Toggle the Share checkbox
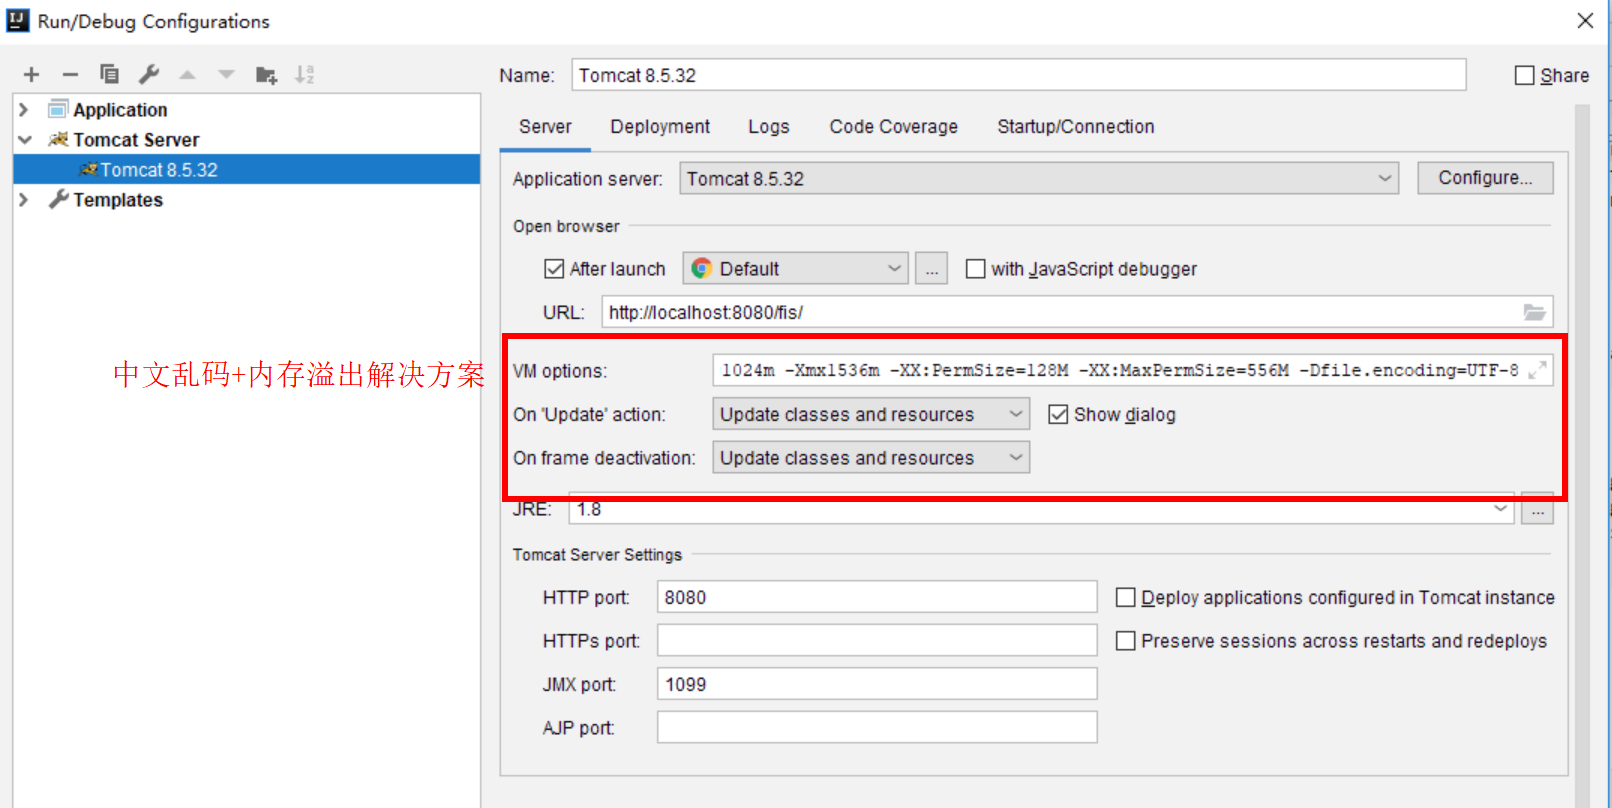This screenshot has width=1612, height=808. (1524, 75)
